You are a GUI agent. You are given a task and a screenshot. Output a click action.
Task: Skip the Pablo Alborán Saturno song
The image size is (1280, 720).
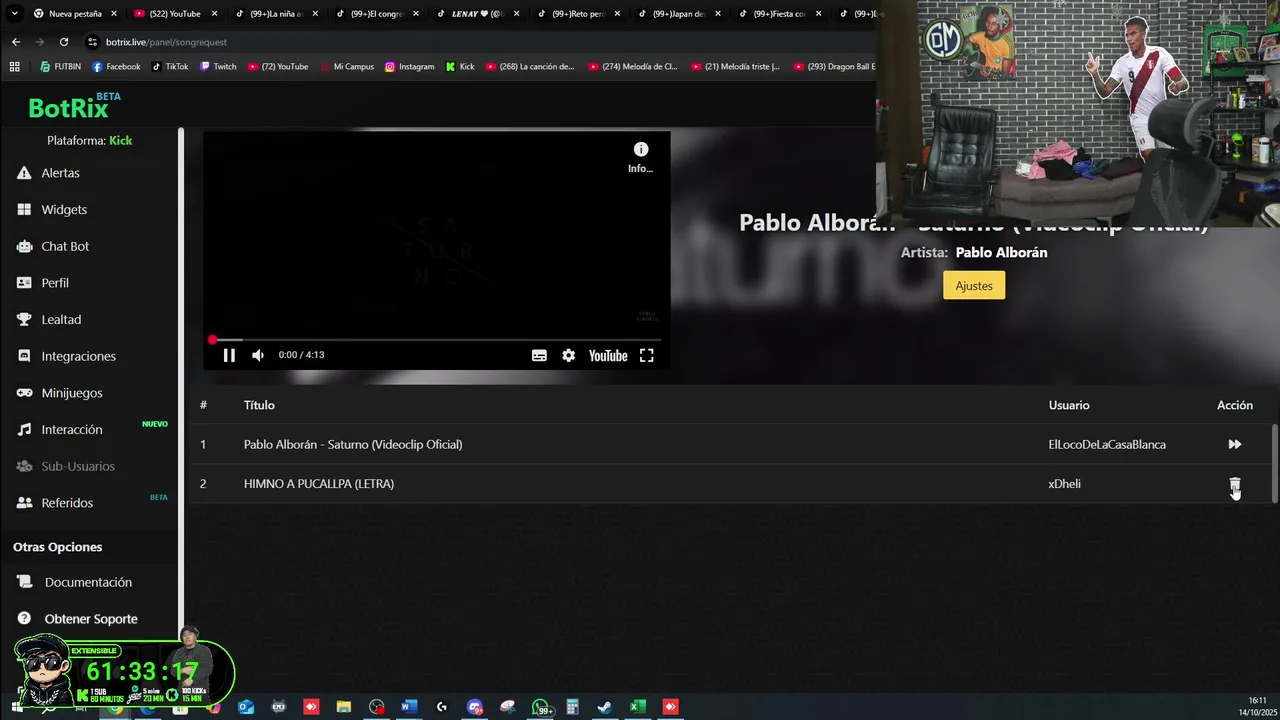[1235, 444]
